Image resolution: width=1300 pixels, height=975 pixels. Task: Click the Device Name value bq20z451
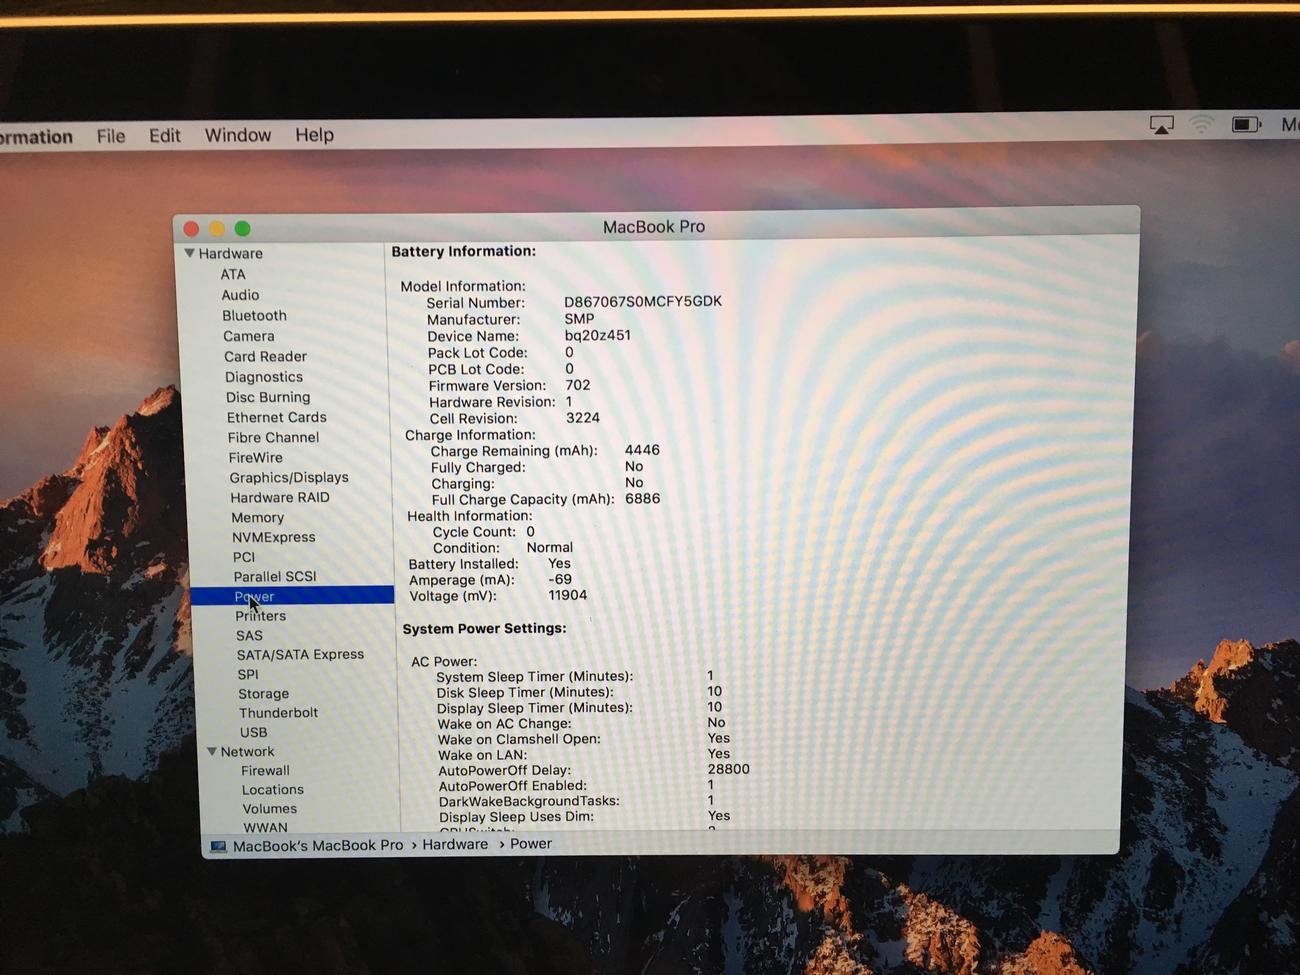[x=598, y=336]
